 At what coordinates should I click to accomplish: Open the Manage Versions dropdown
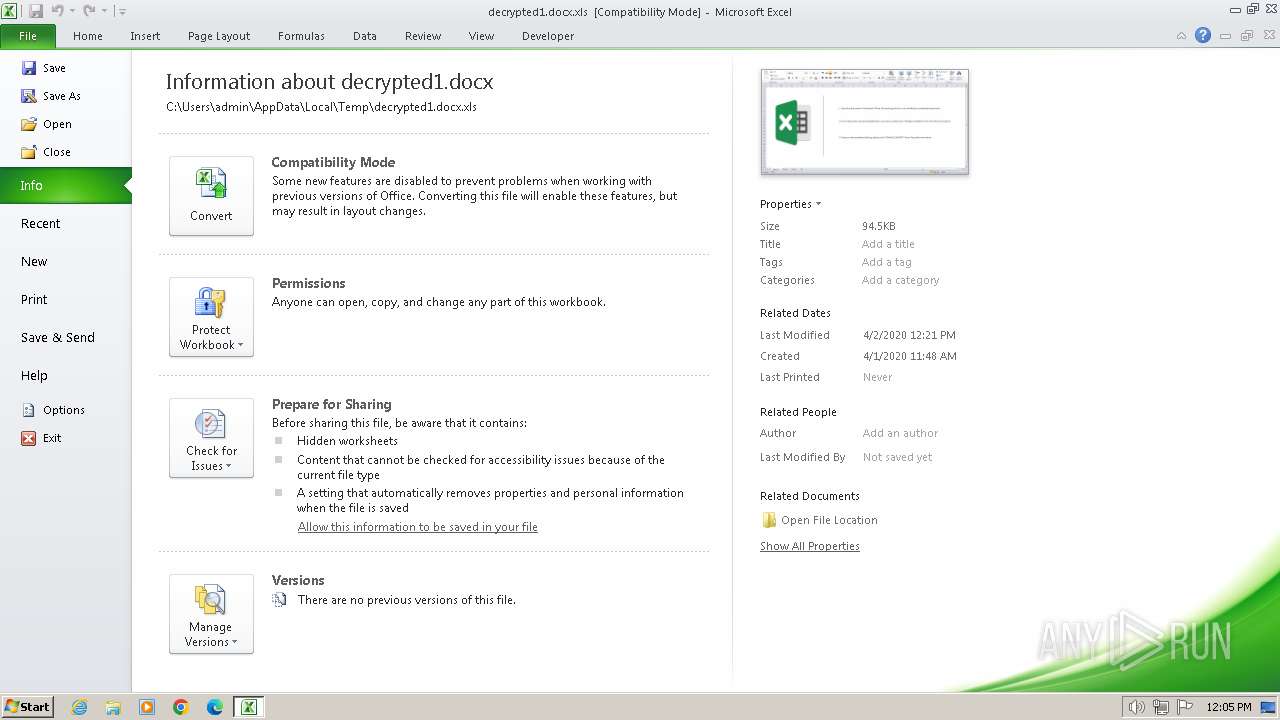(x=211, y=614)
